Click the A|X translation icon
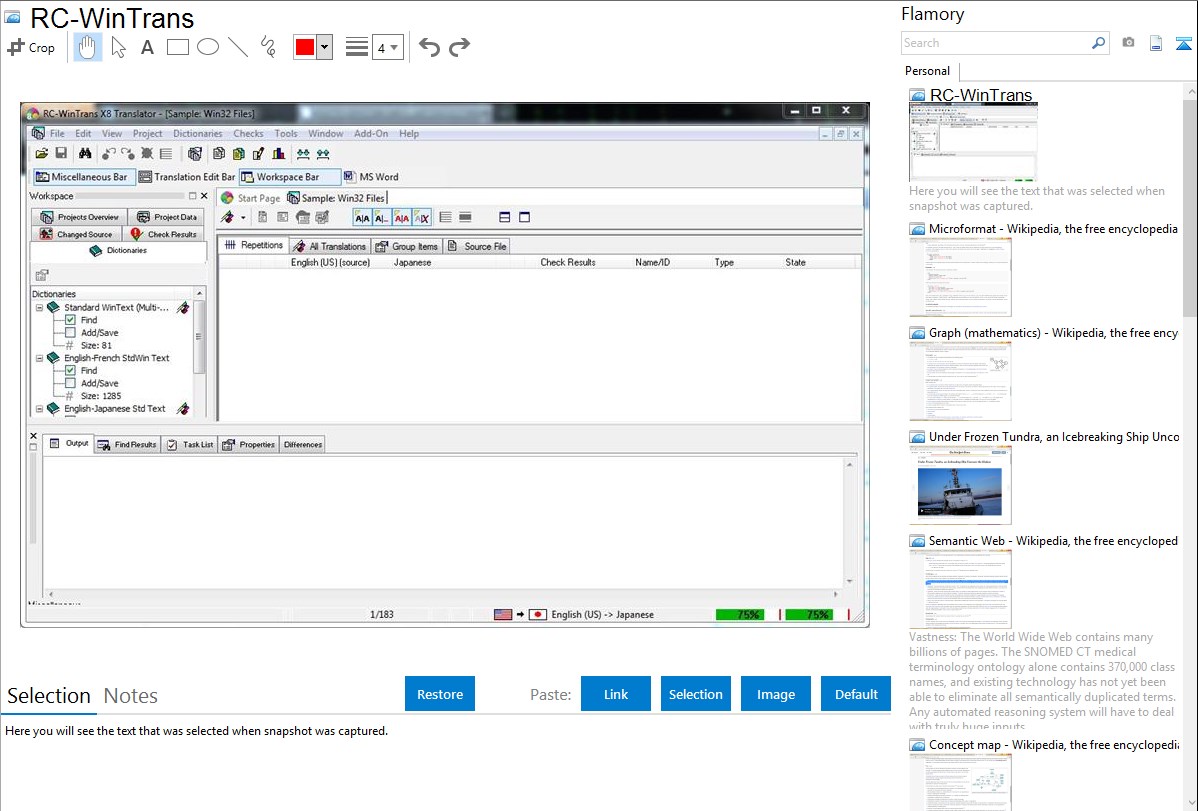1198x811 pixels. (422, 218)
